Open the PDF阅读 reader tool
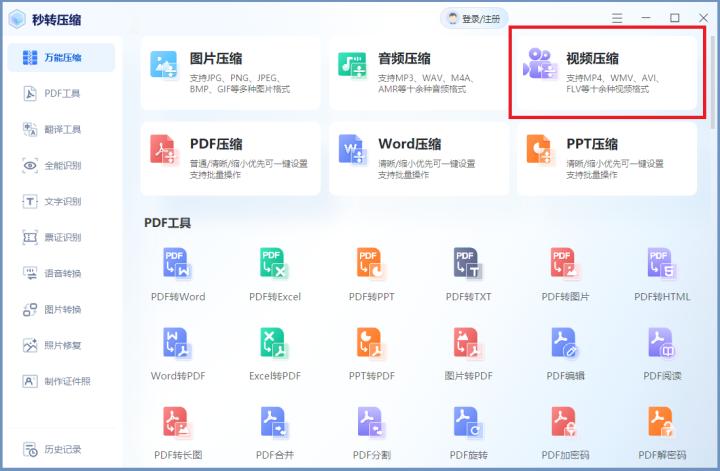720x471 pixels. tap(662, 354)
